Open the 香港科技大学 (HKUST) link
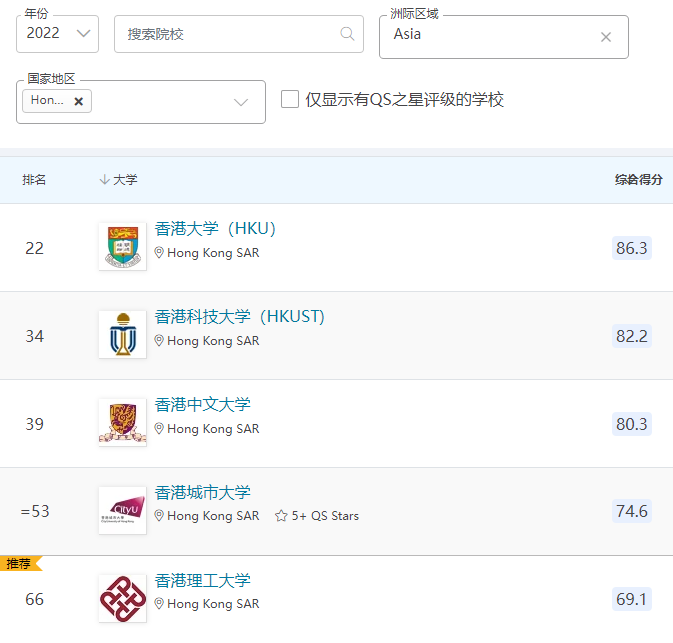 tap(240, 317)
